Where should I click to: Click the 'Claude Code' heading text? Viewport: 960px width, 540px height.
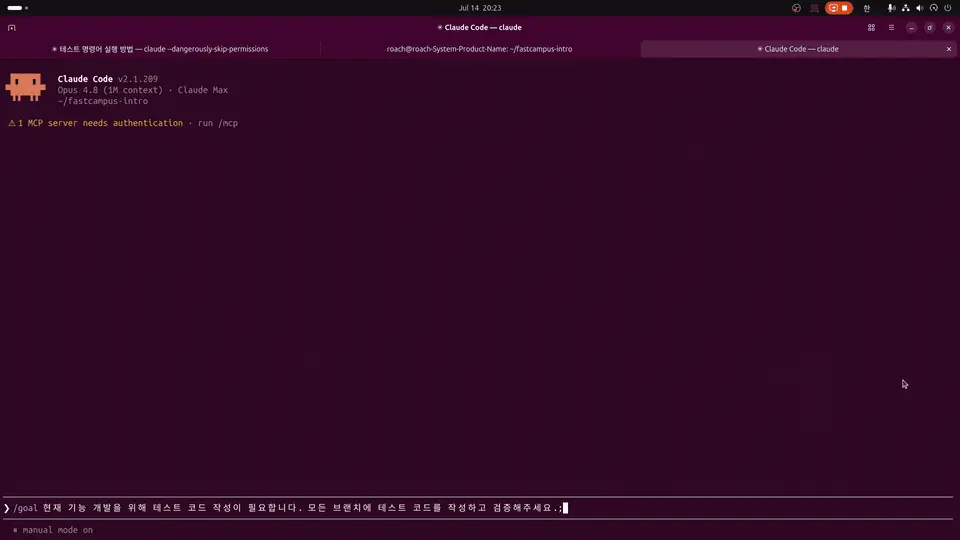click(85, 79)
